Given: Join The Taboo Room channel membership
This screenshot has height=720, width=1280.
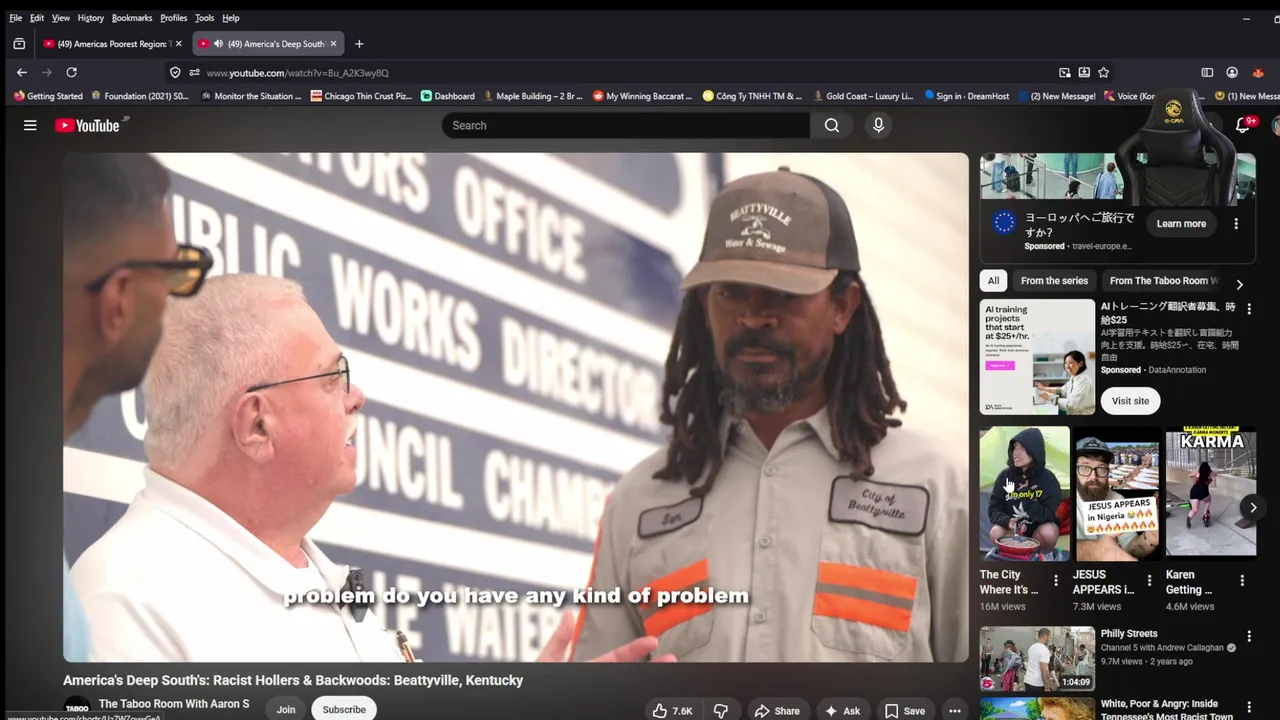Looking at the screenshot, I should pos(286,709).
